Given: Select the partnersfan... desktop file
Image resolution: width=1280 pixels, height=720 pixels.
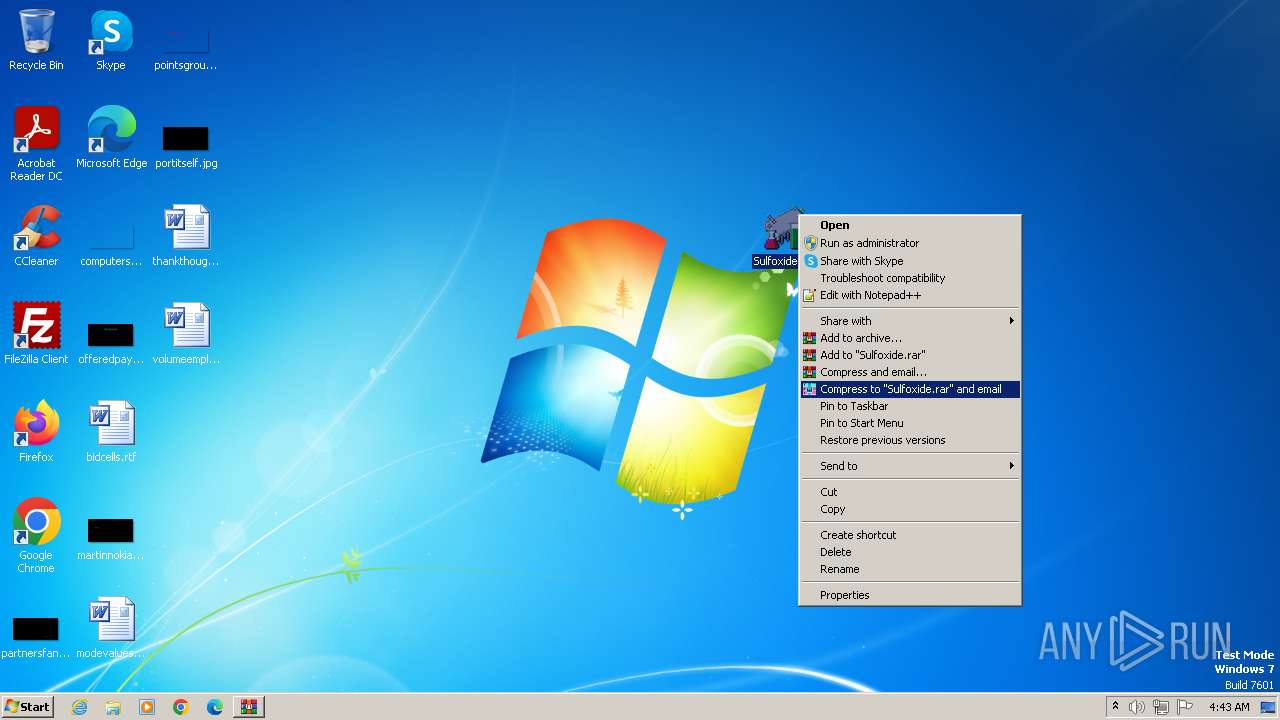Looking at the screenshot, I should tap(36, 635).
